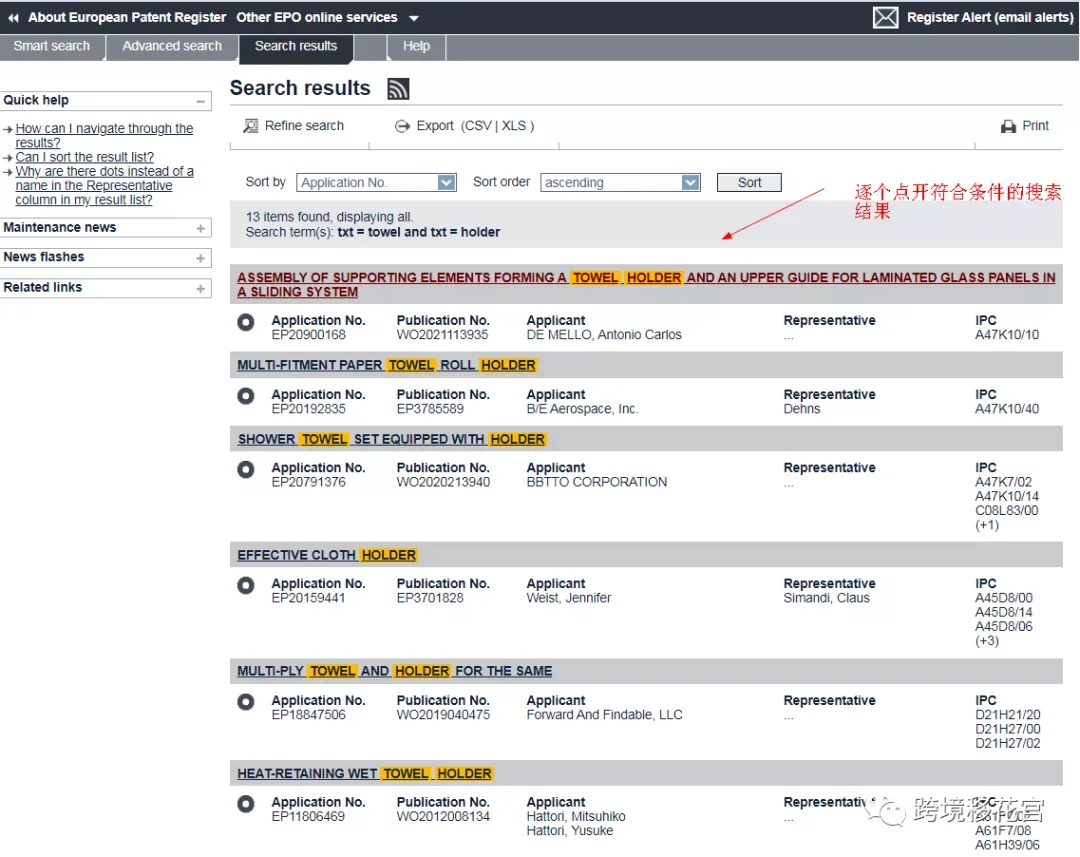Open Register Alert (email alerts) link
The image size is (1080, 857).
[990, 17]
